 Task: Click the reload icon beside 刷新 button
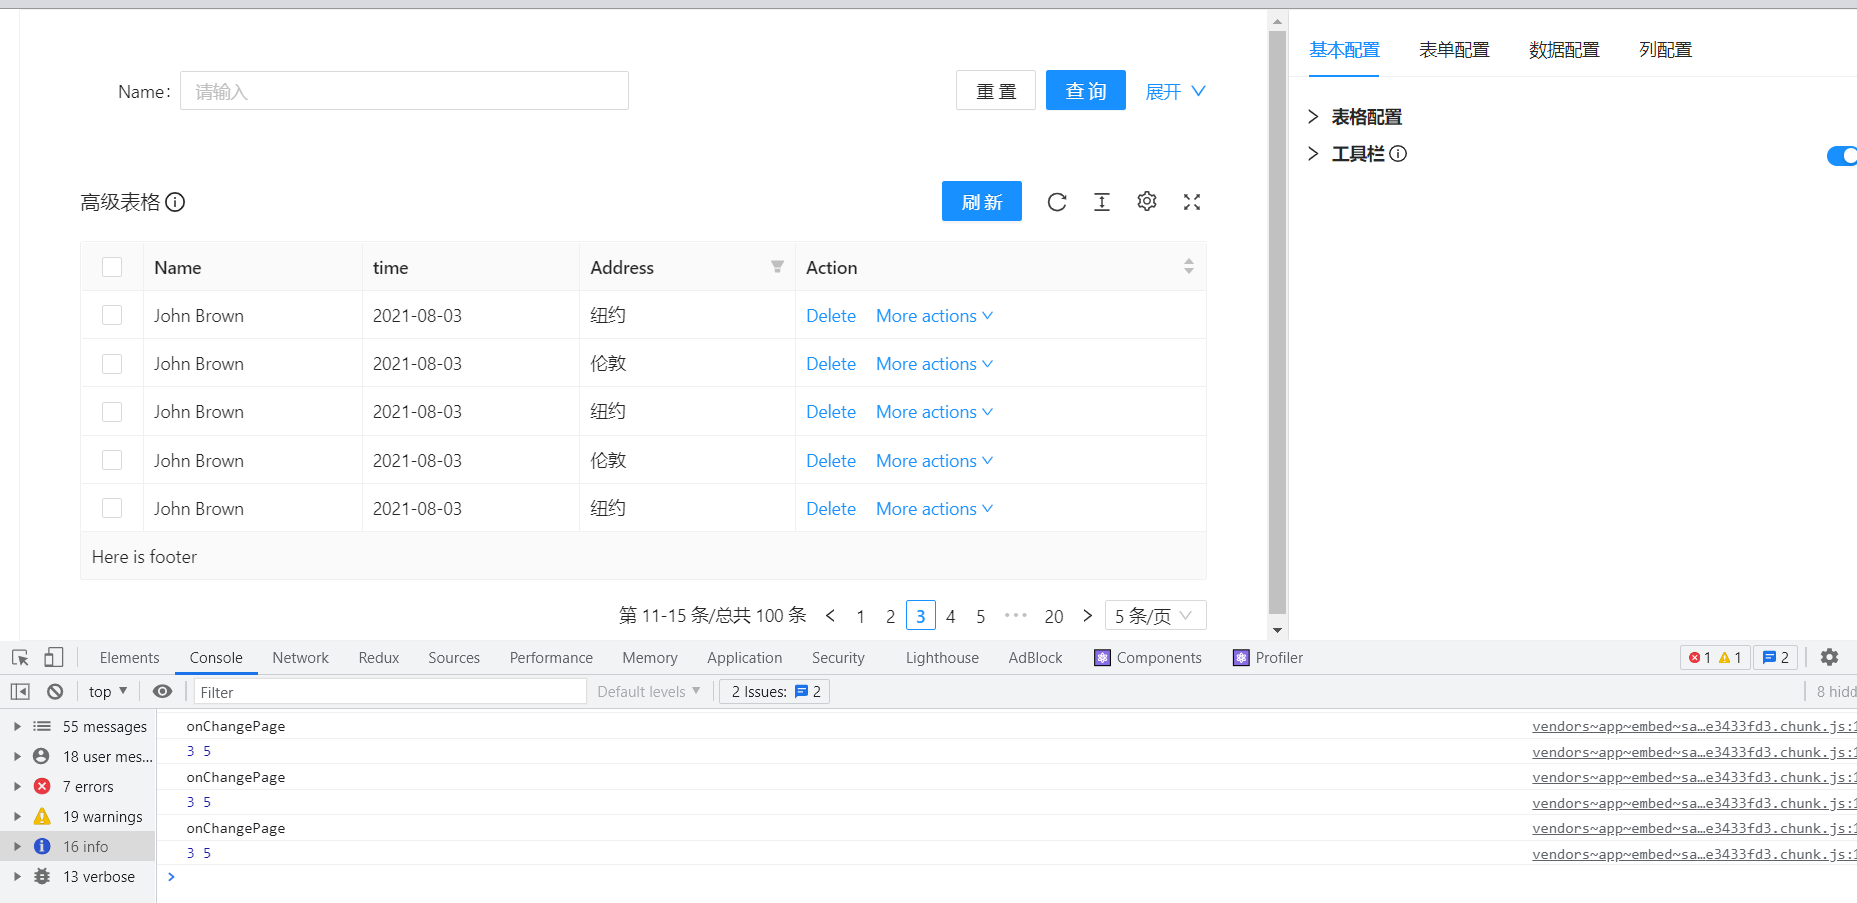pyautogui.click(x=1057, y=201)
